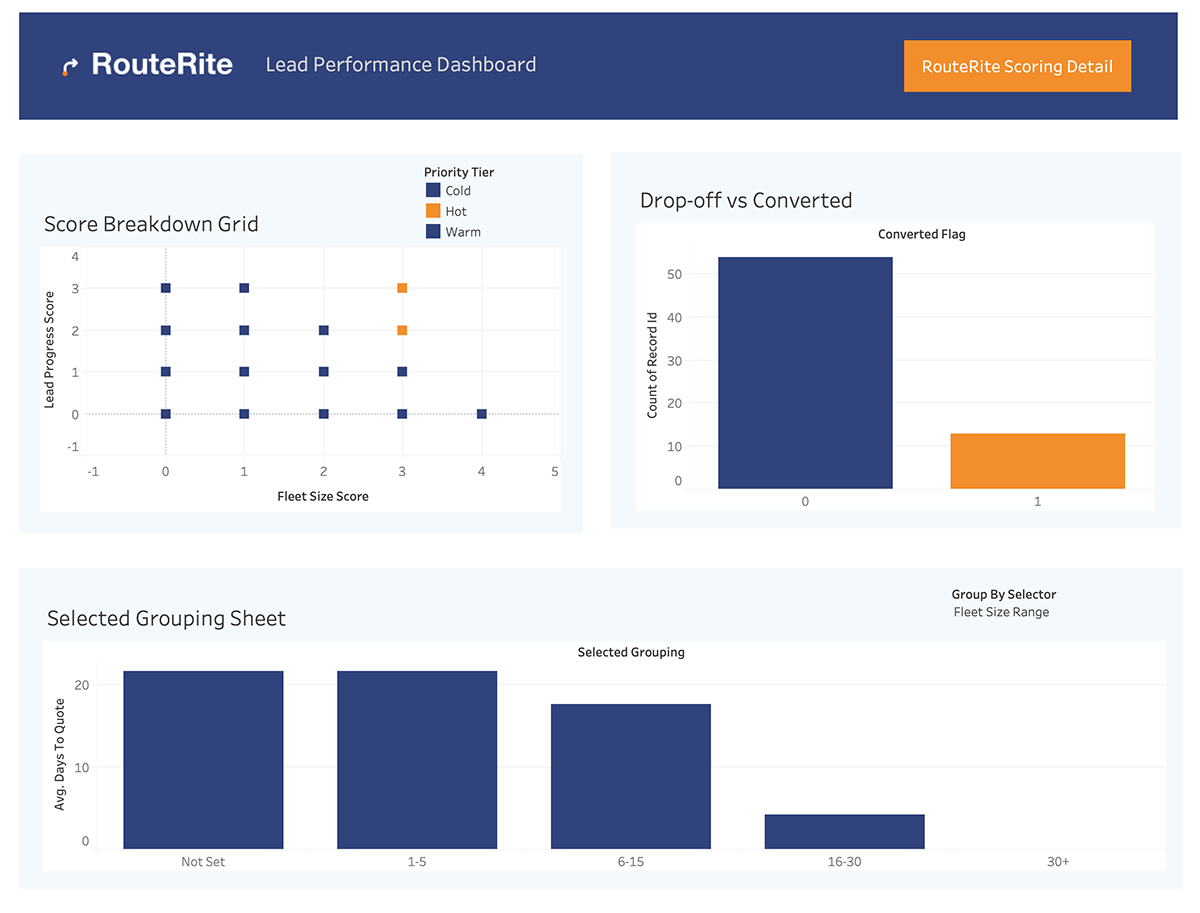Click orange point at fleet 3, progress 2
This screenshot has width=1200, height=913.
pos(402,330)
